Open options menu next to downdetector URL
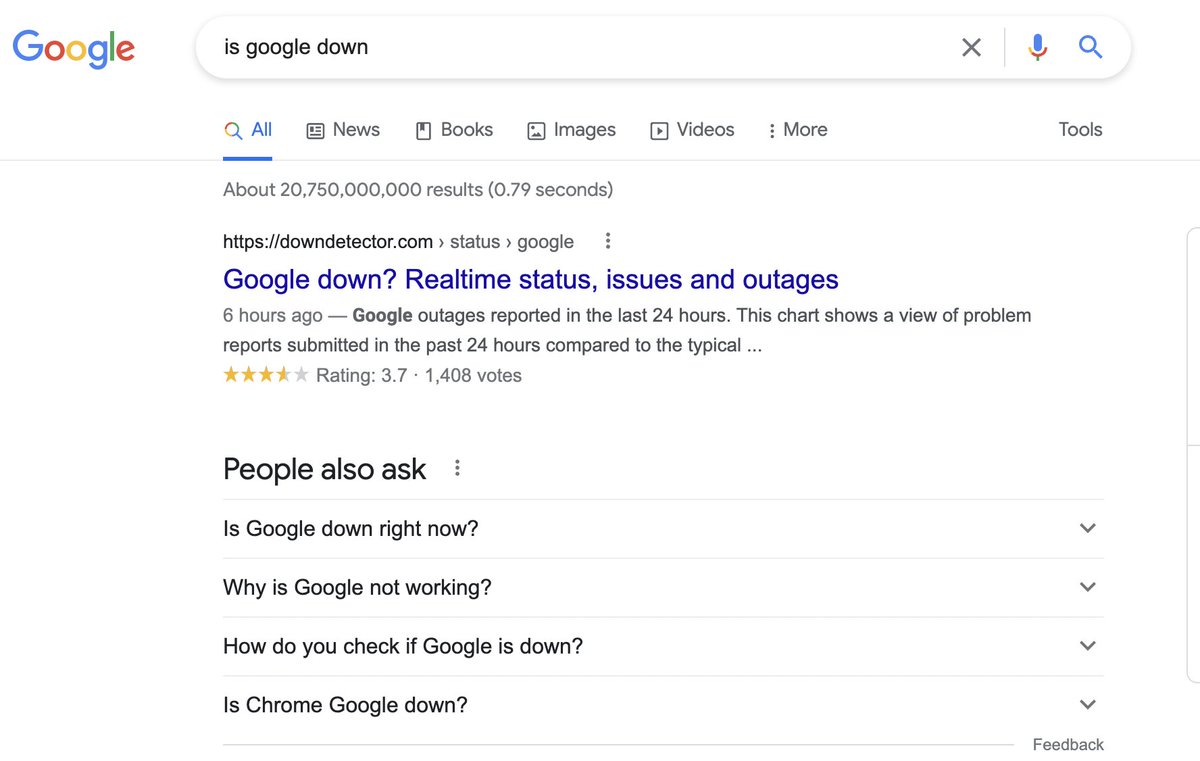 [x=607, y=241]
